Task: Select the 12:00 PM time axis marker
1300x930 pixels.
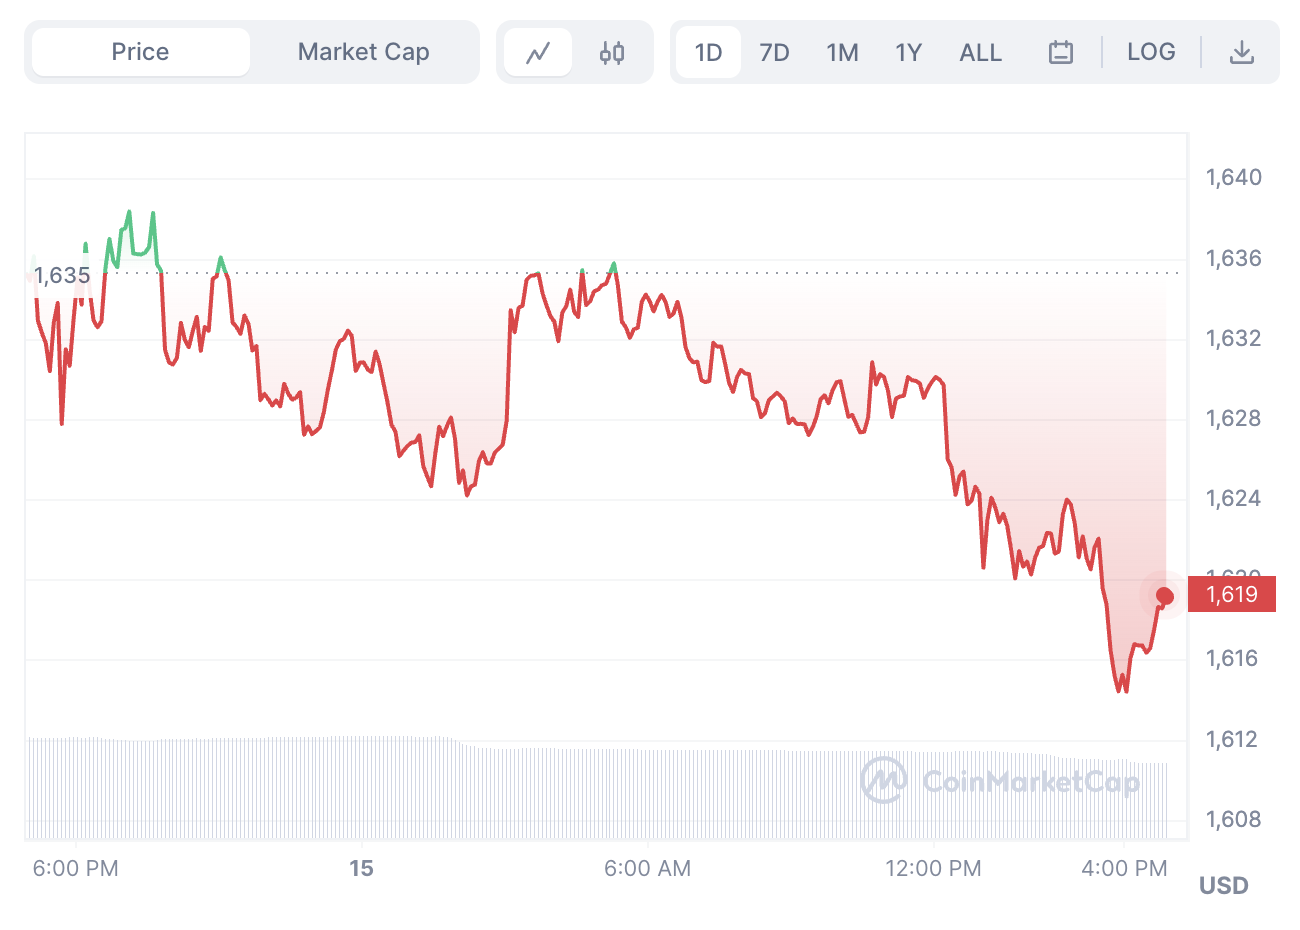Action: coord(933,868)
